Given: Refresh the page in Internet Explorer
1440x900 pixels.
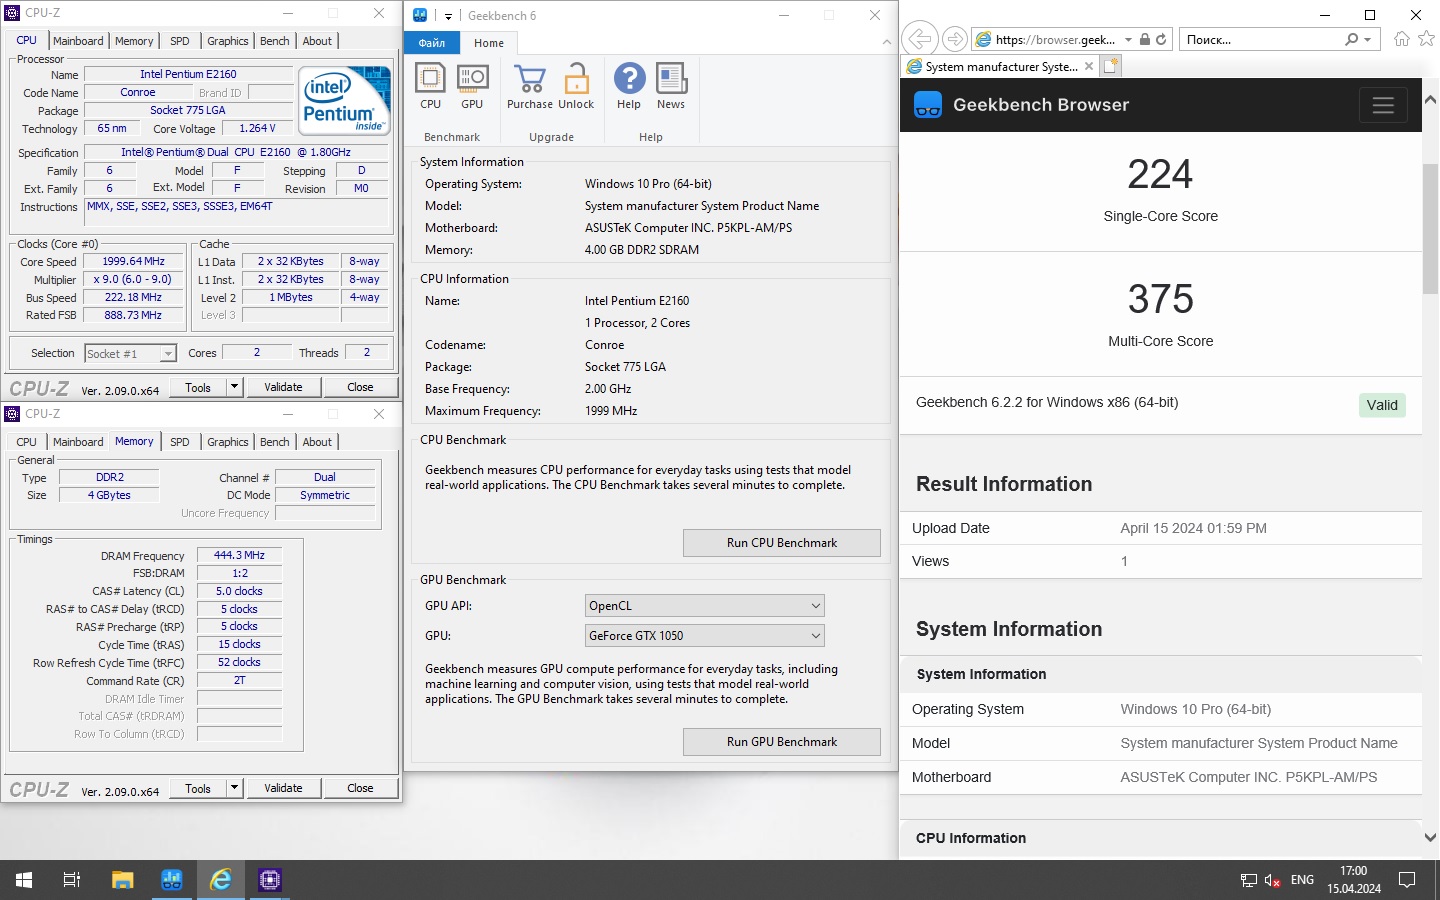Looking at the screenshot, I should pos(1161,39).
